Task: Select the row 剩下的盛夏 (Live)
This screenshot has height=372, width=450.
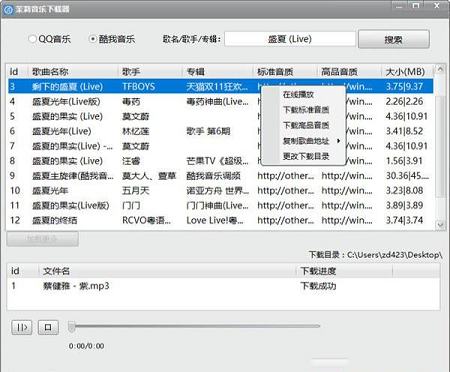Action: [221, 87]
